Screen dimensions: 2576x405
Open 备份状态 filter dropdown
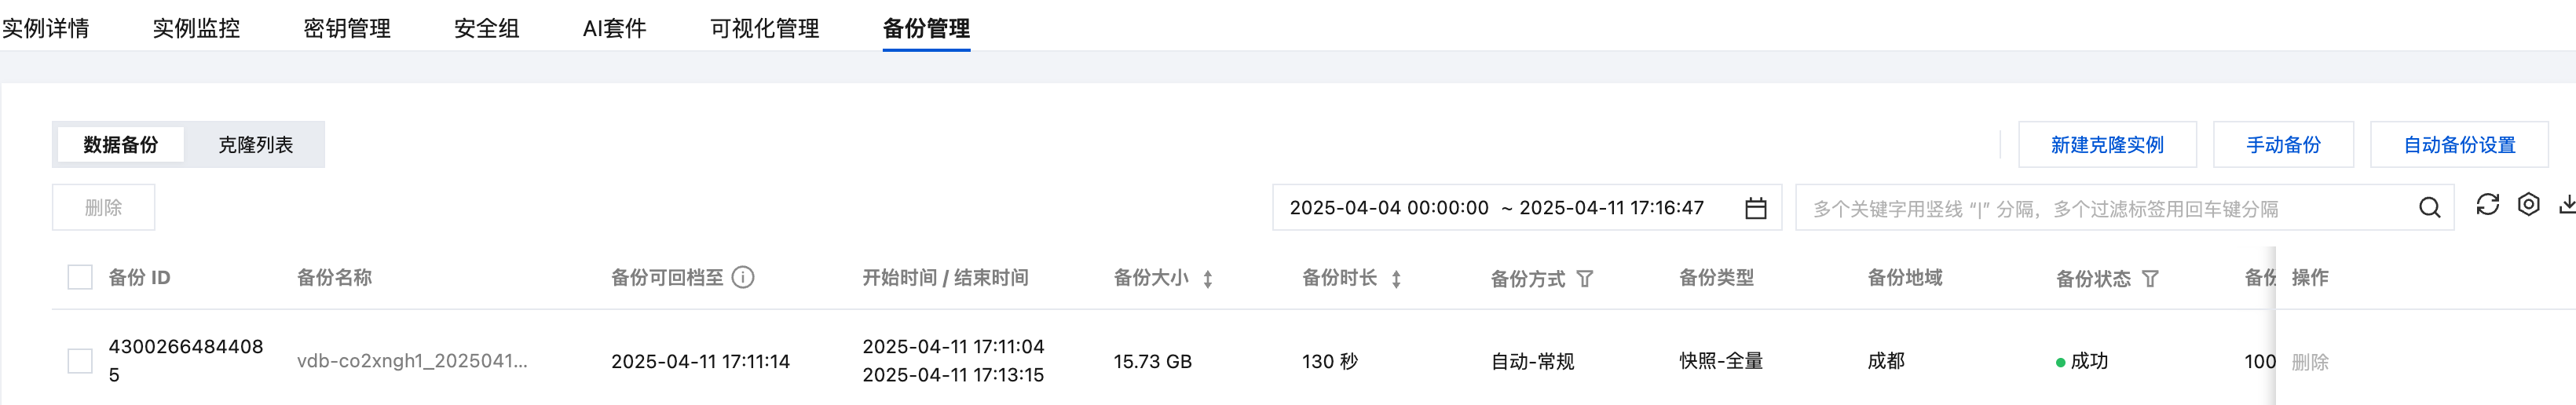tap(2150, 279)
